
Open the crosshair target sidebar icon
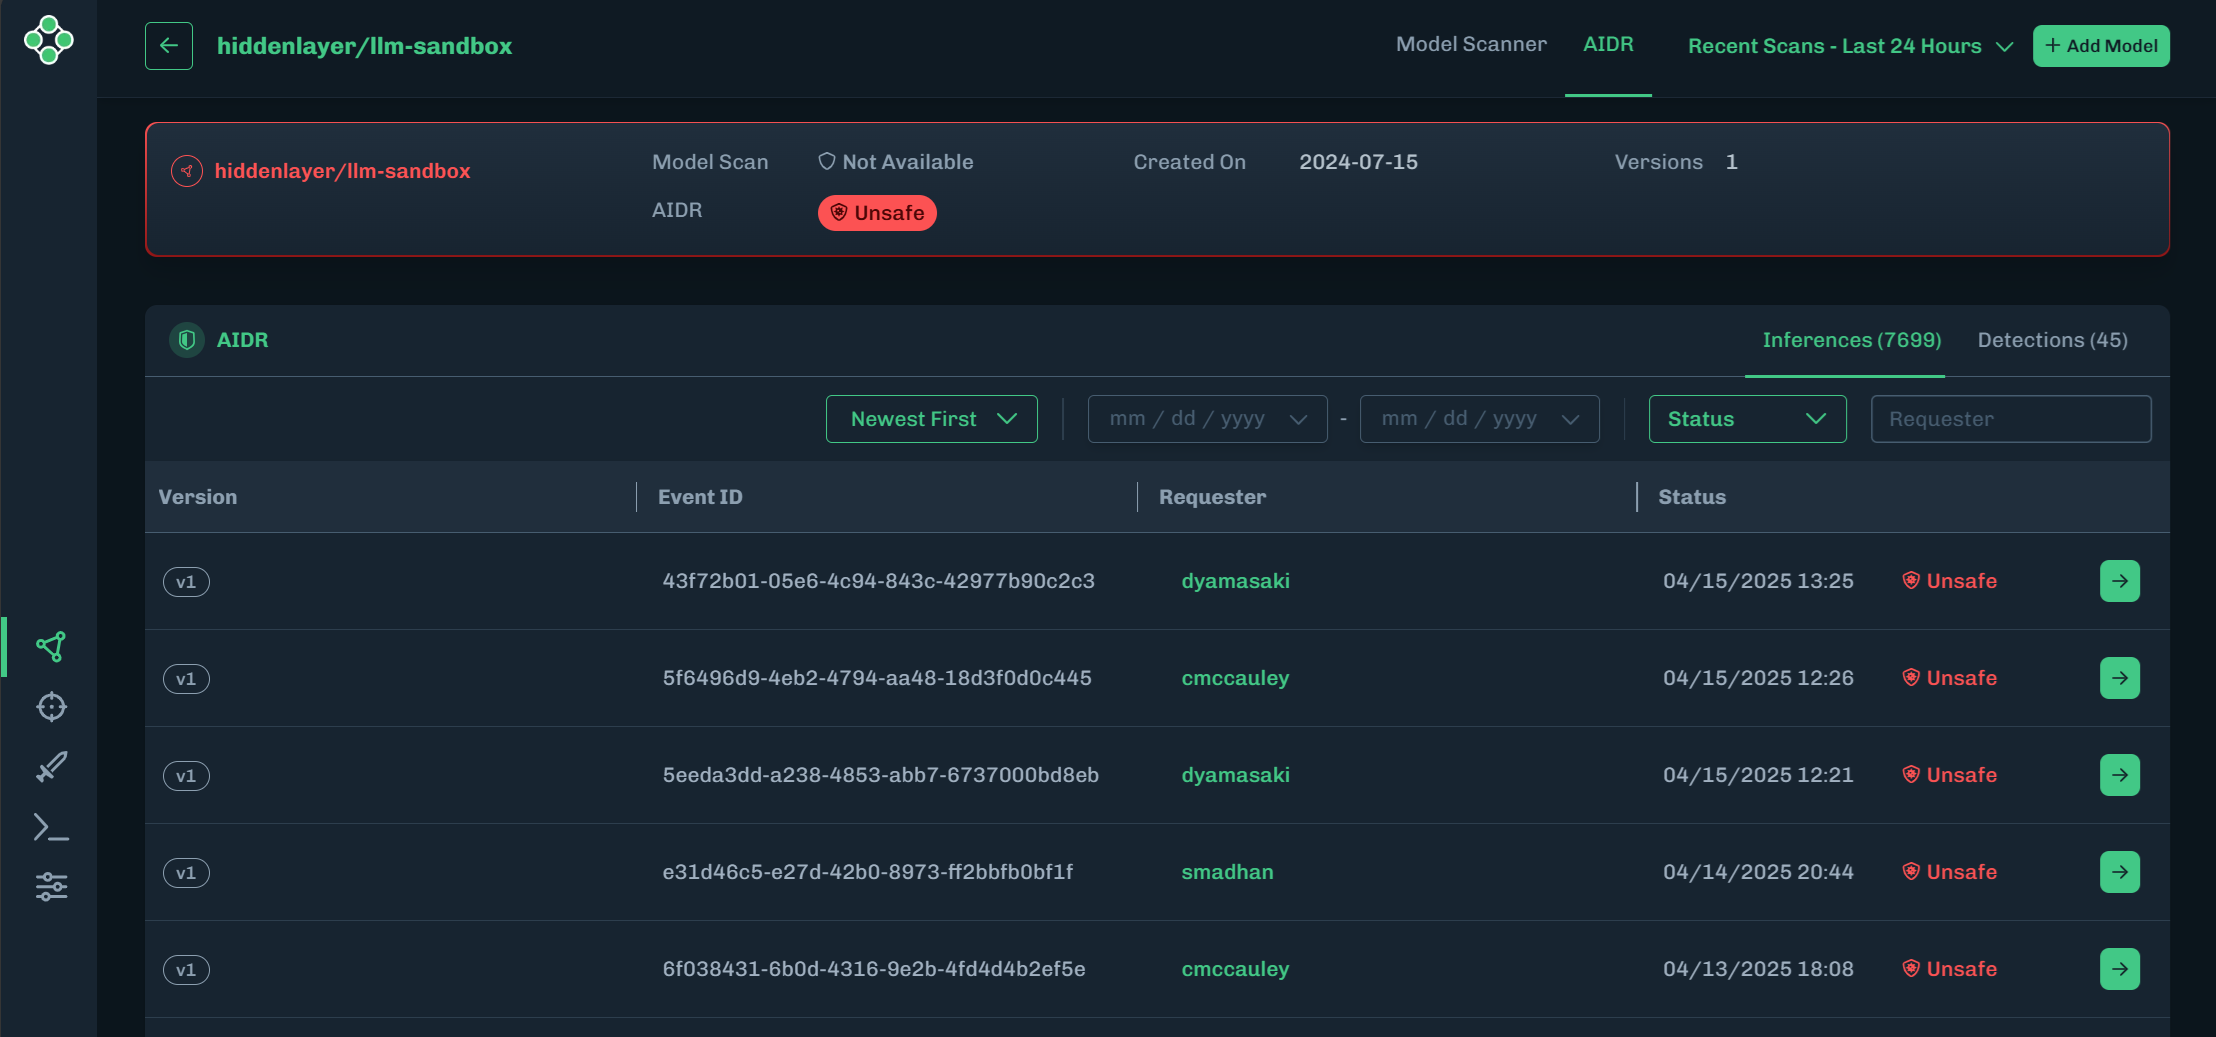point(51,707)
